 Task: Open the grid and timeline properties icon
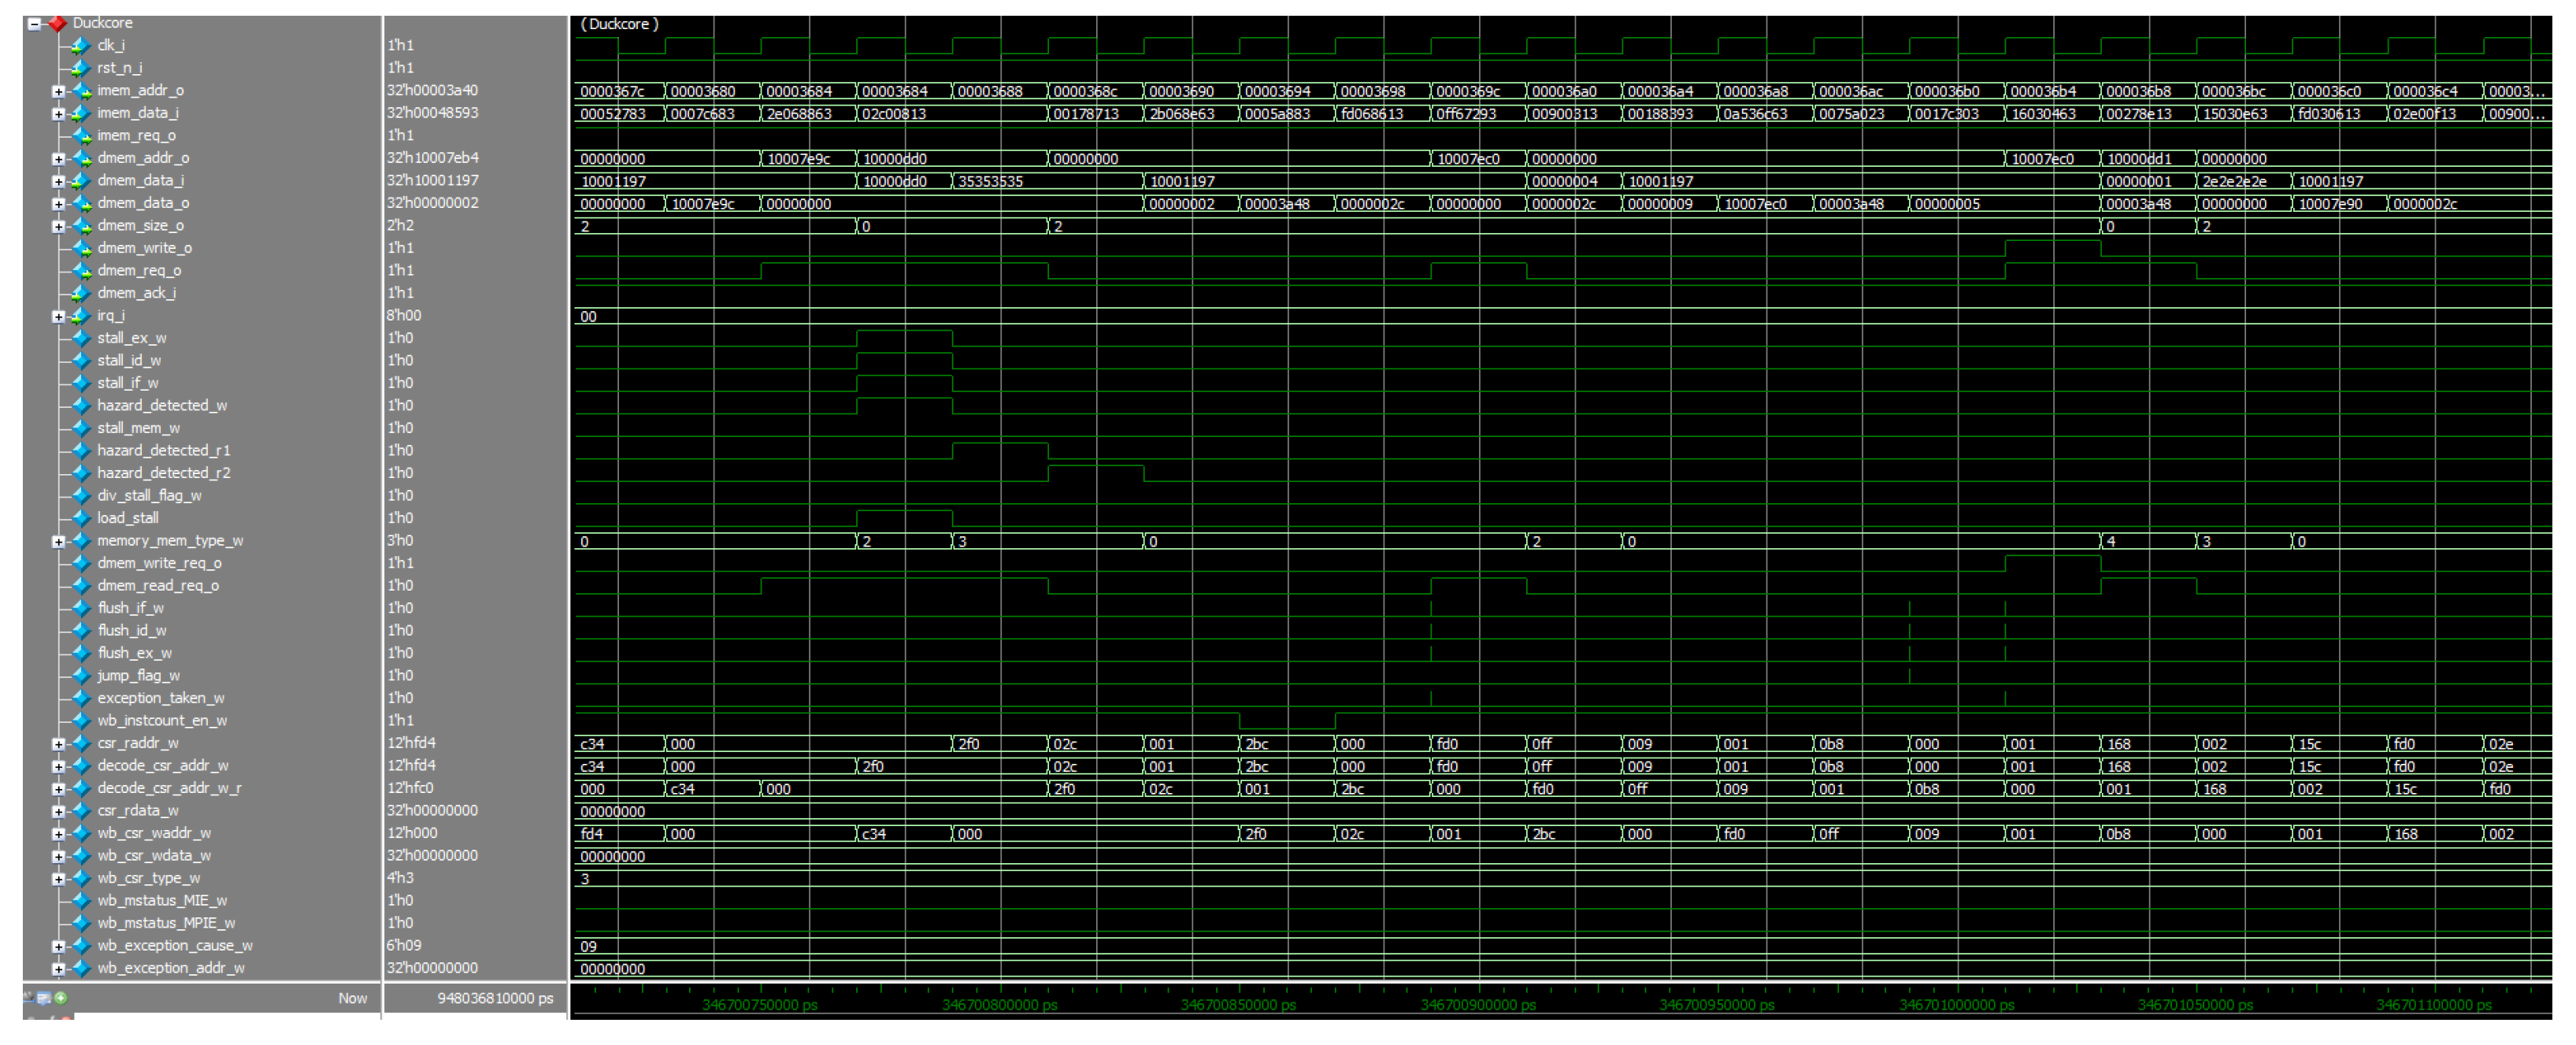pyautogui.click(x=44, y=998)
